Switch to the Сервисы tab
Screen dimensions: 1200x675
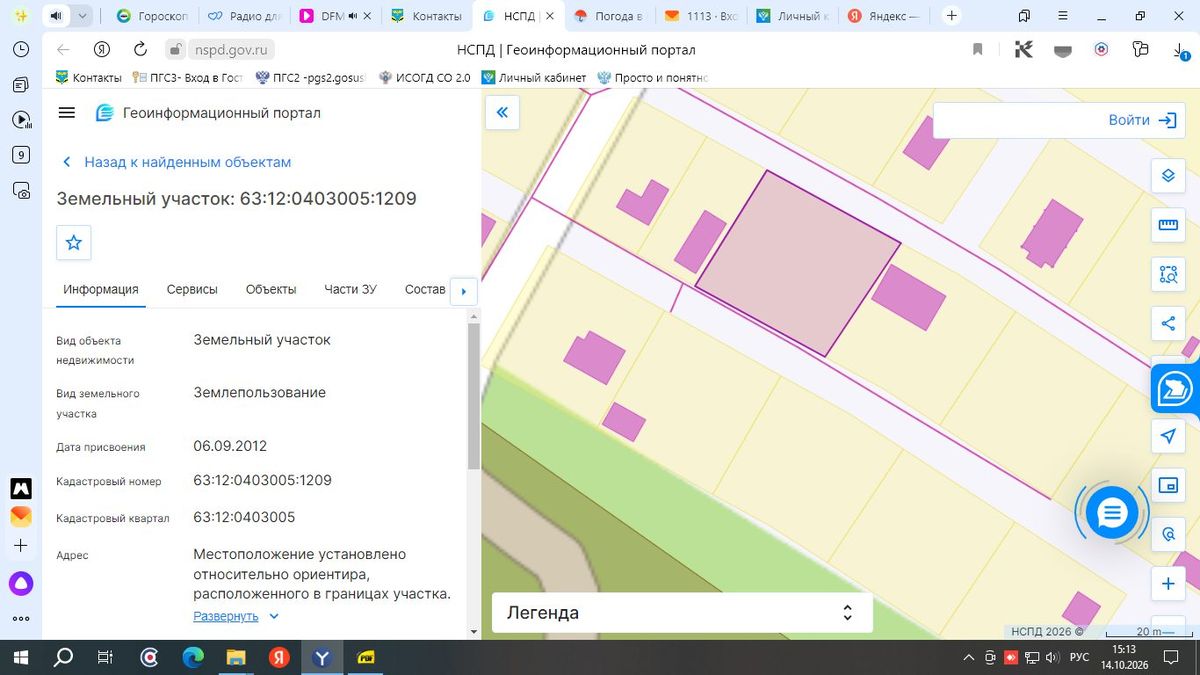(x=192, y=289)
